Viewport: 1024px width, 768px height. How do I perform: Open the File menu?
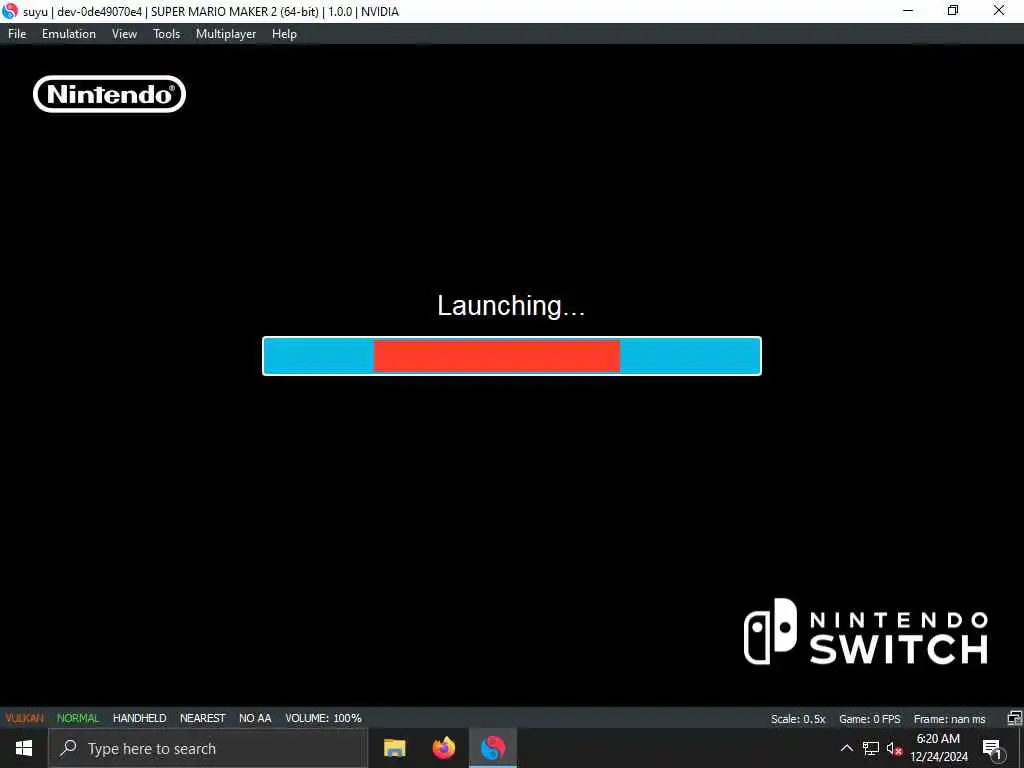pos(17,34)
